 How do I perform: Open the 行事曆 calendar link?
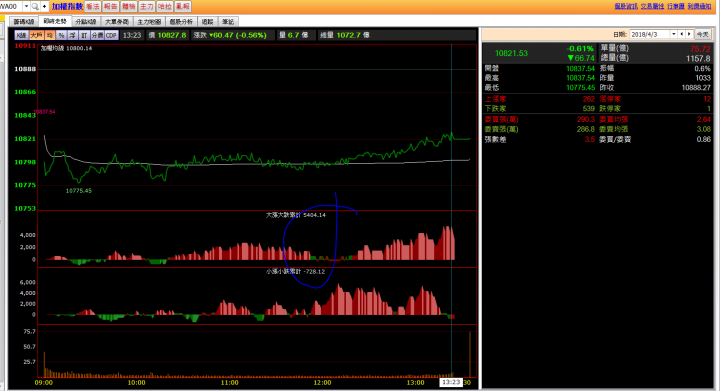pos(675,6)
